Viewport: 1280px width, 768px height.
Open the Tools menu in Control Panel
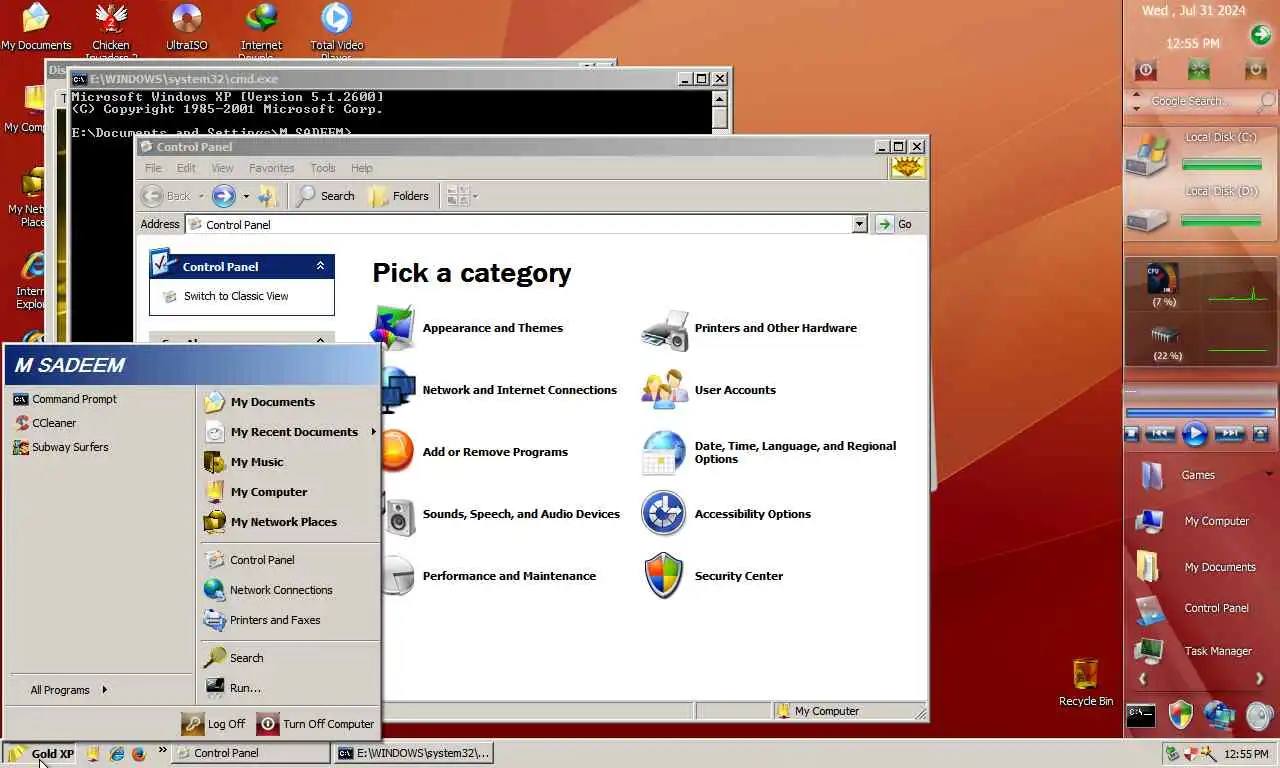(x=322, y=168)
